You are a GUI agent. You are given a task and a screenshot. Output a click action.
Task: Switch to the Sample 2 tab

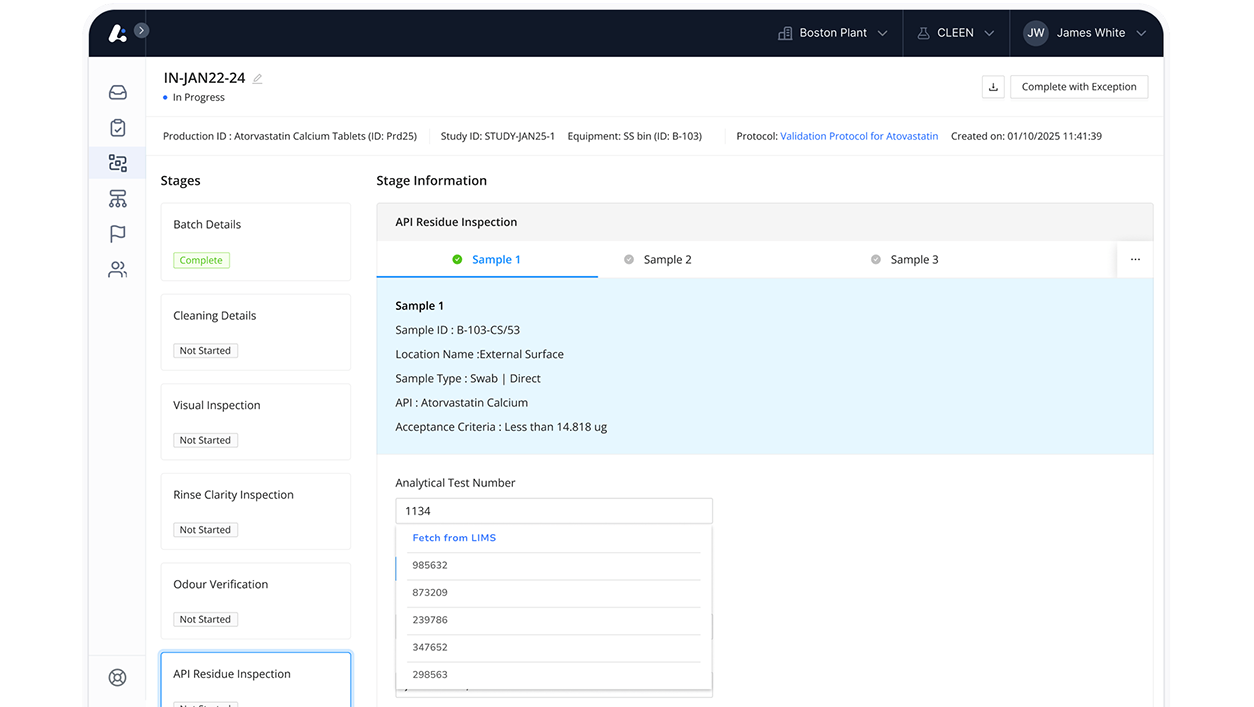(665, 259)
